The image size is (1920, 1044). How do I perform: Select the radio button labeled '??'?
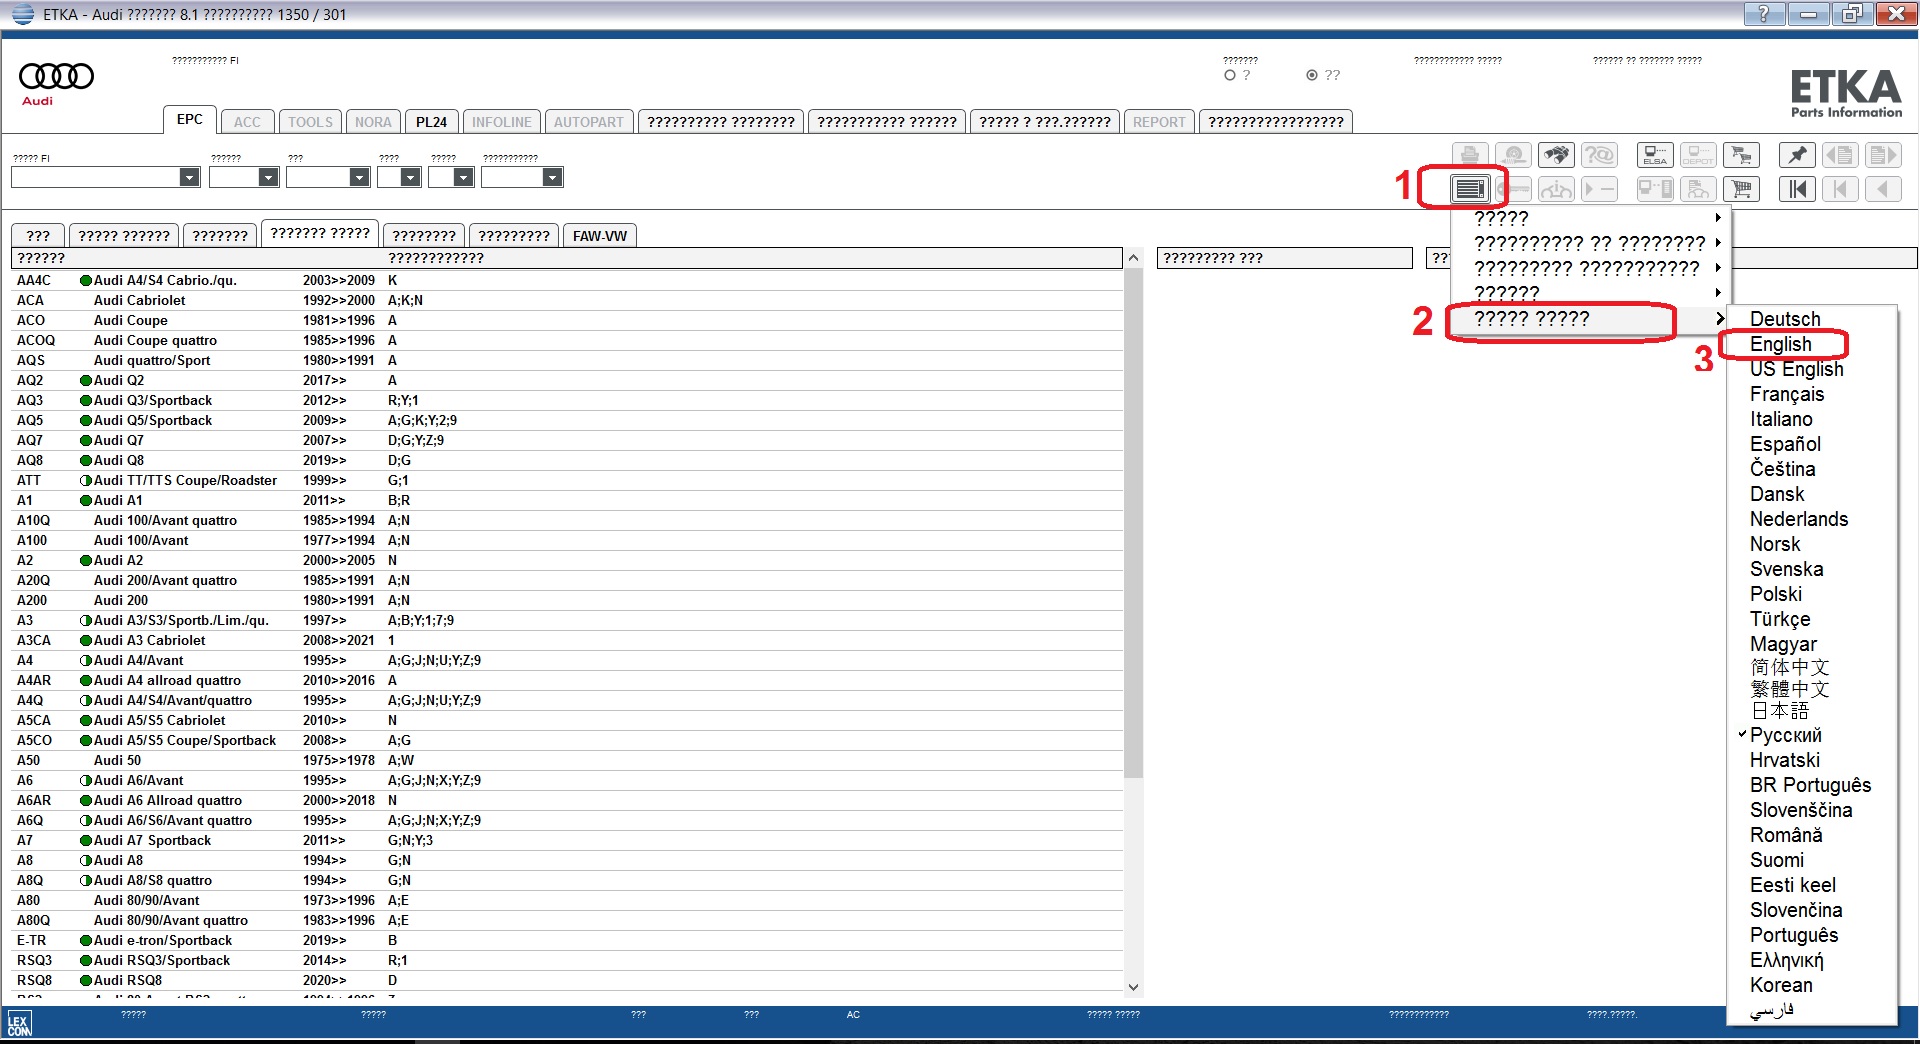click(1312, 75)
